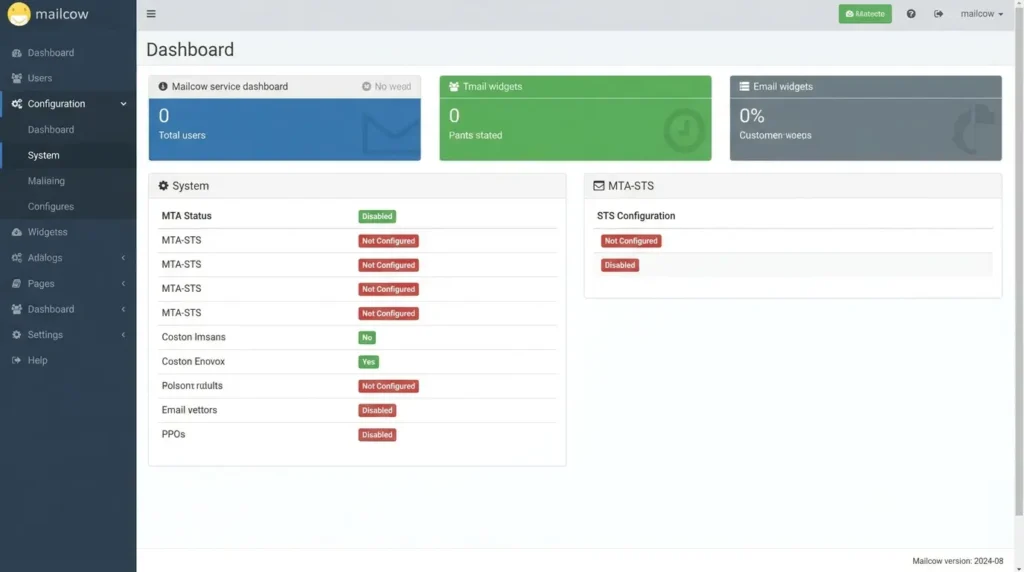Click the Help sidebar icon
This screenshot has height=572, width=1024.
pos(16,360)
